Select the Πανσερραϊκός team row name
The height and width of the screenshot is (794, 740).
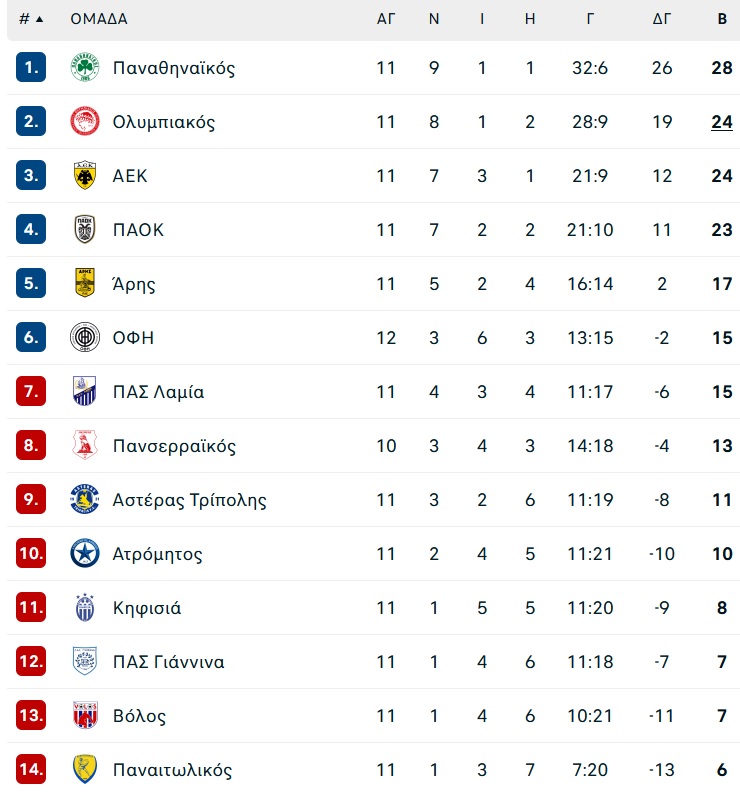tap(174, 446)
